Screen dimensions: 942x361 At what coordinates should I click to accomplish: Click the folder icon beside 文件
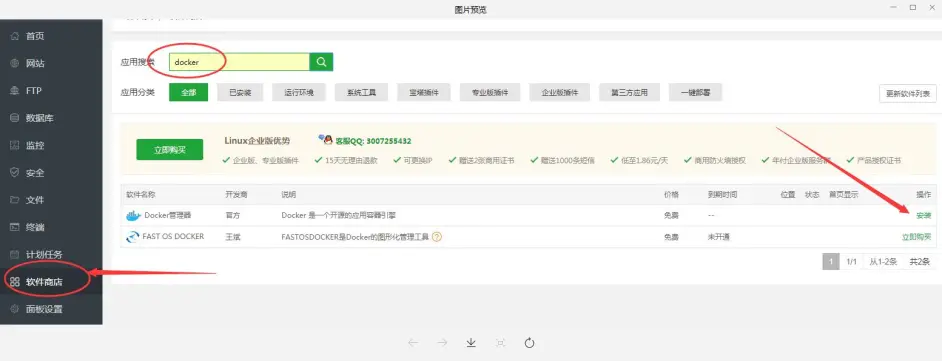click(x=15, y=200)
